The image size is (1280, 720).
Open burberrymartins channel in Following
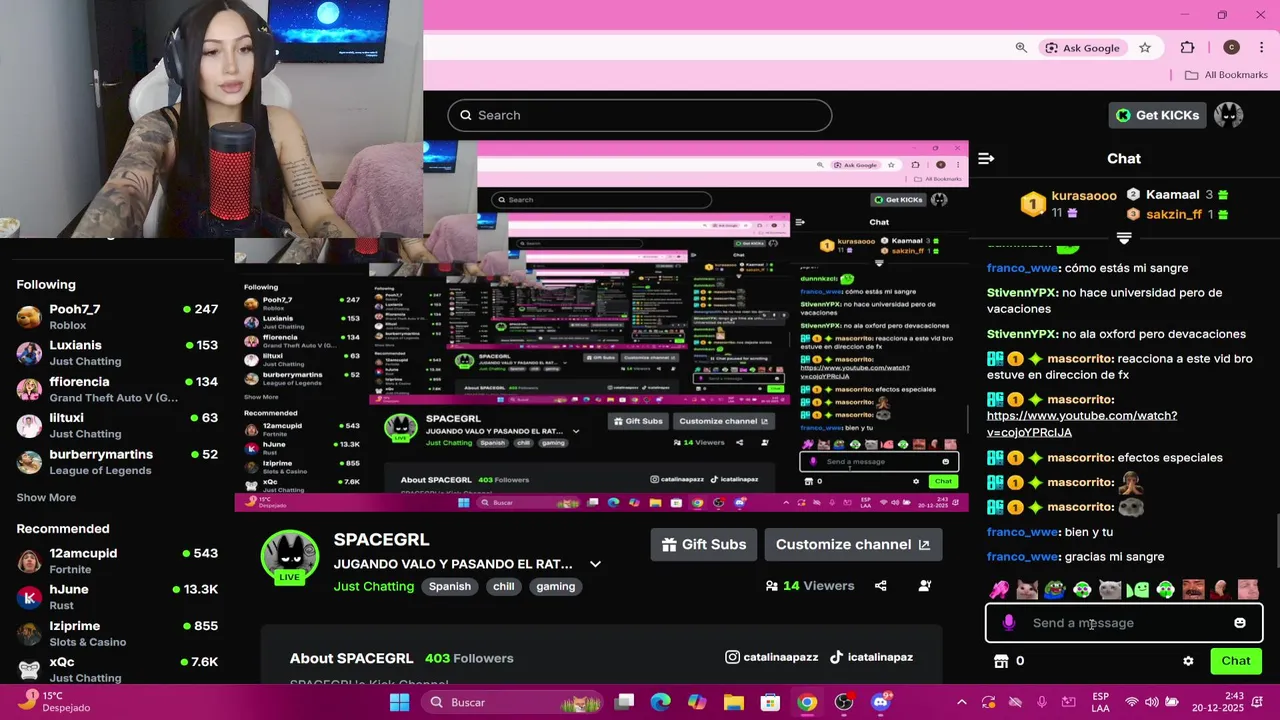point(117,462)
